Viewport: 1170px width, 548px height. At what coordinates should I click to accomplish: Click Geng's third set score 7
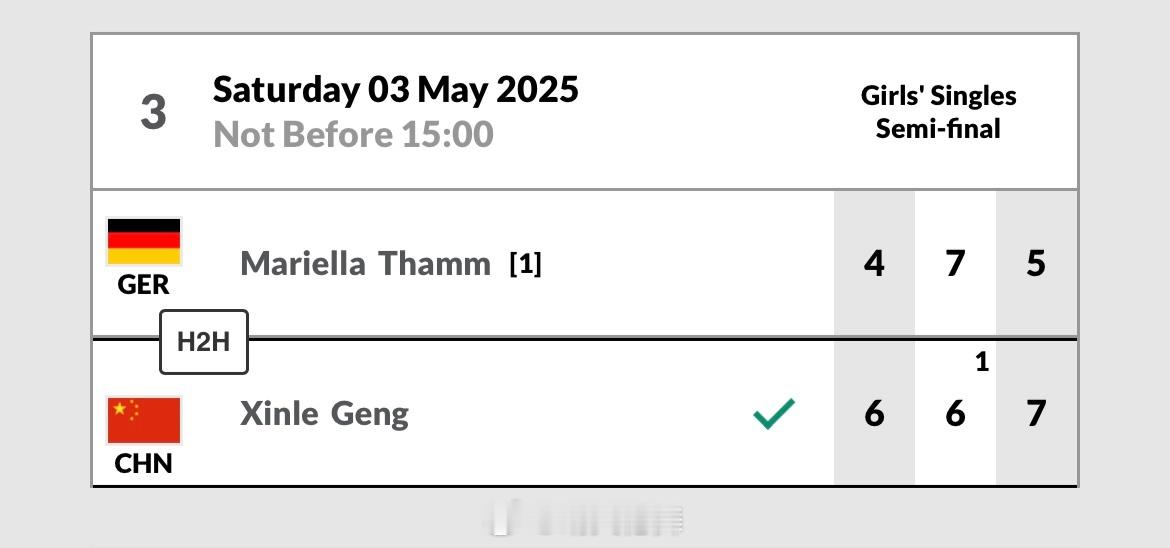(1036, 414)
